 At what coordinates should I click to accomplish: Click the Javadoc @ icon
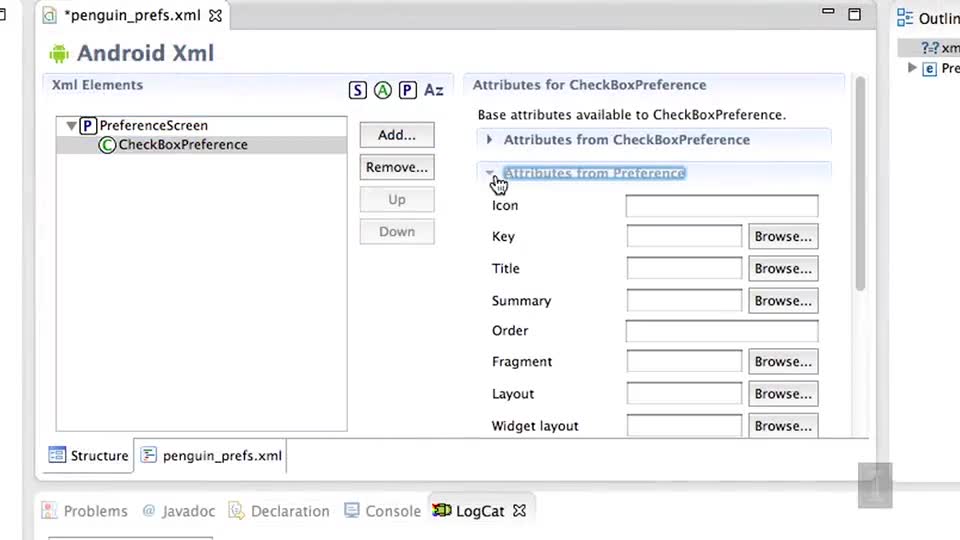pos(149,510)
